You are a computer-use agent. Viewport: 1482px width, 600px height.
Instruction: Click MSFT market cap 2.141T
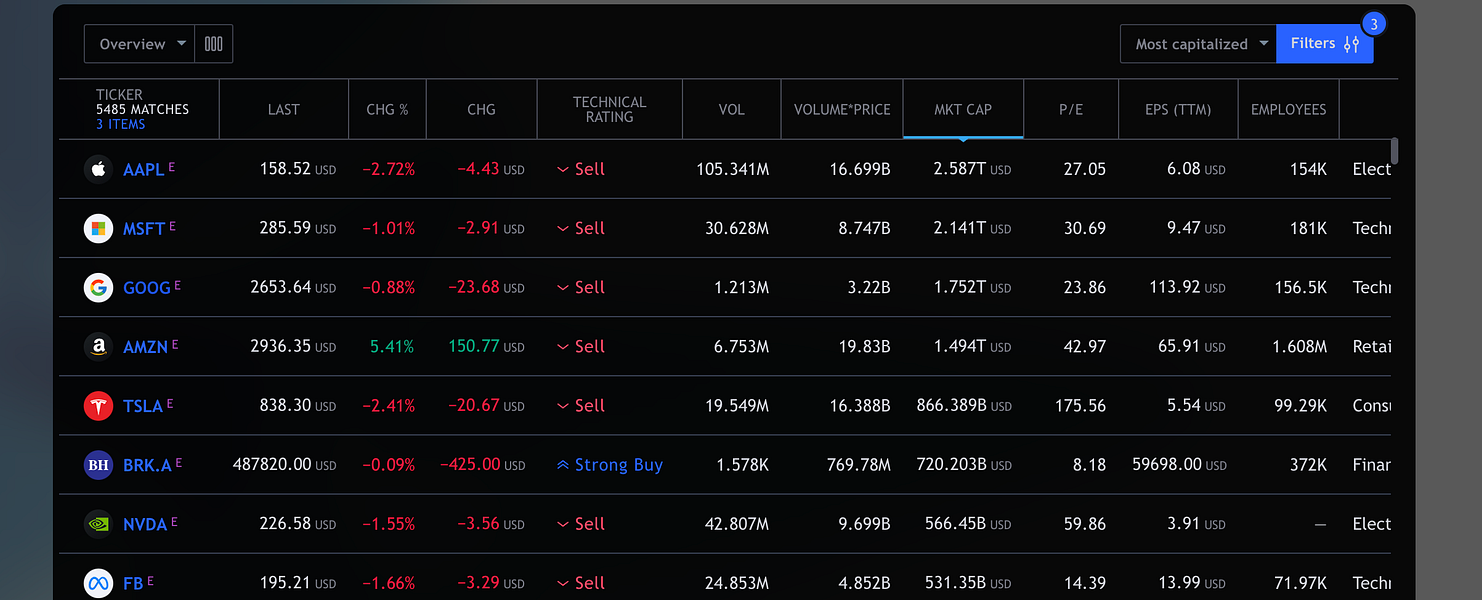(x=960, y=228)
